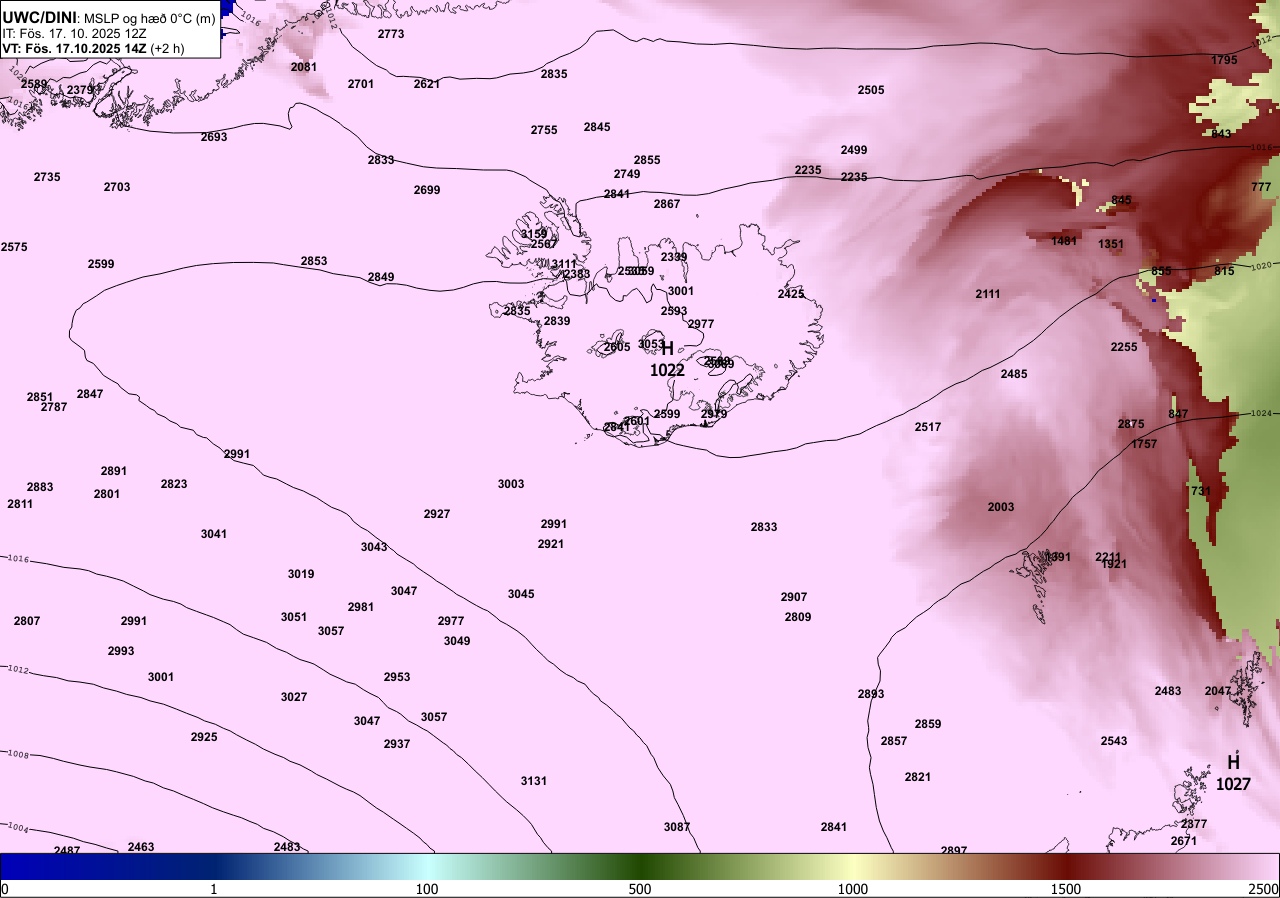Click the 2927 value

(437, 514)
